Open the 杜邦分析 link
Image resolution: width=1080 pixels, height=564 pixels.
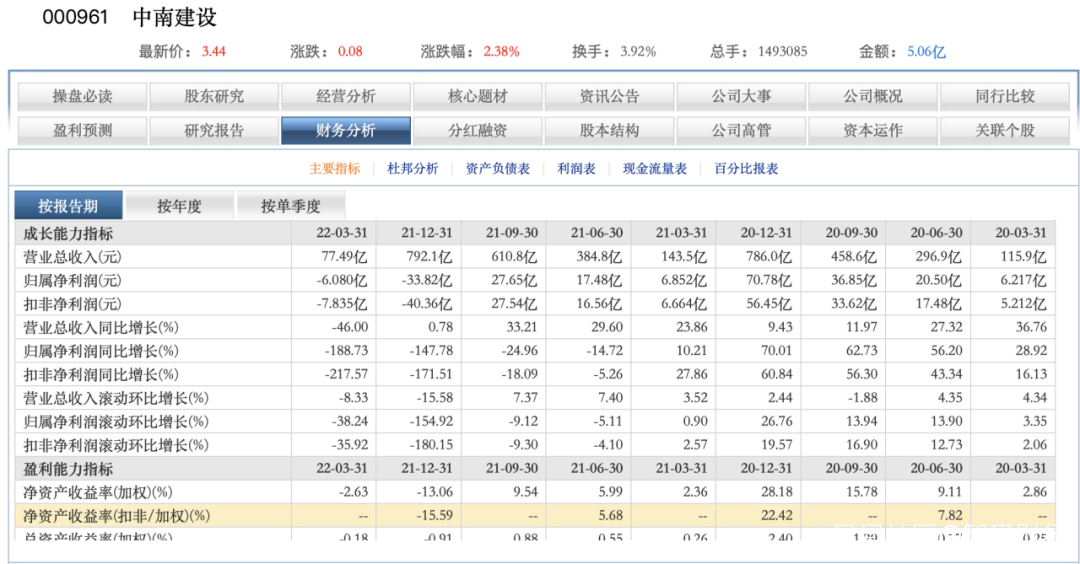point(413,169)
